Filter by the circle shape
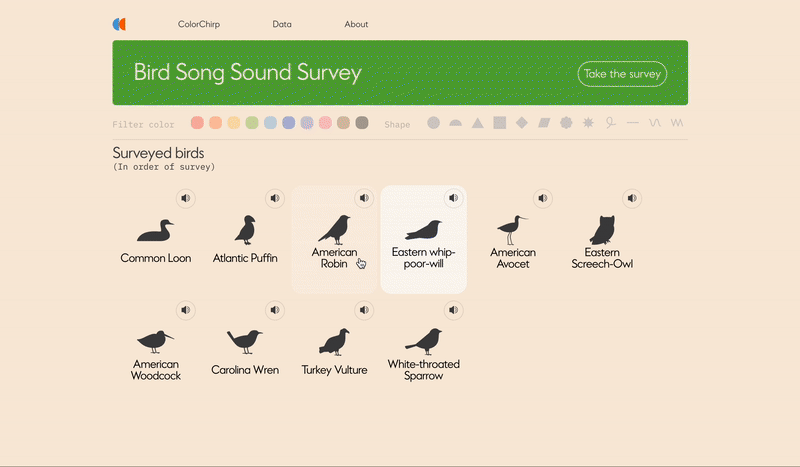 (433, 123)
